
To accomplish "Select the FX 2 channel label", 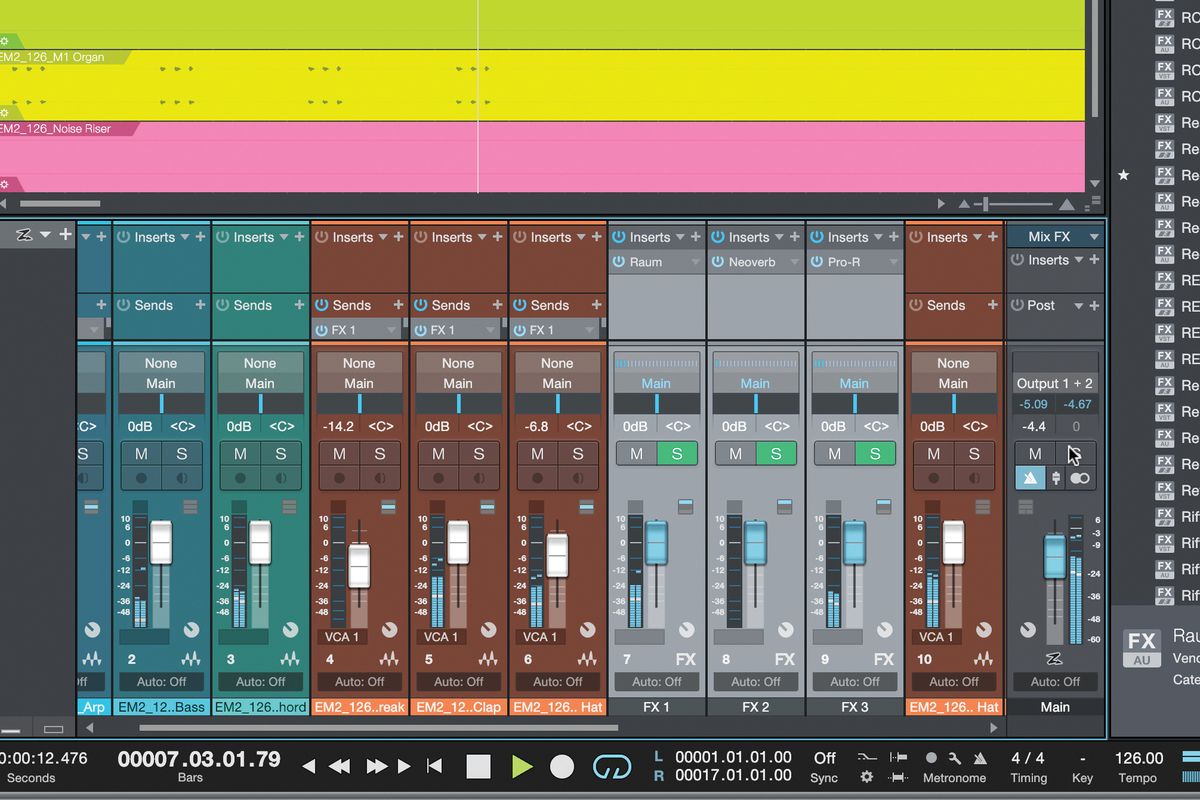I will pyautogui.click(x=757, y=706).
